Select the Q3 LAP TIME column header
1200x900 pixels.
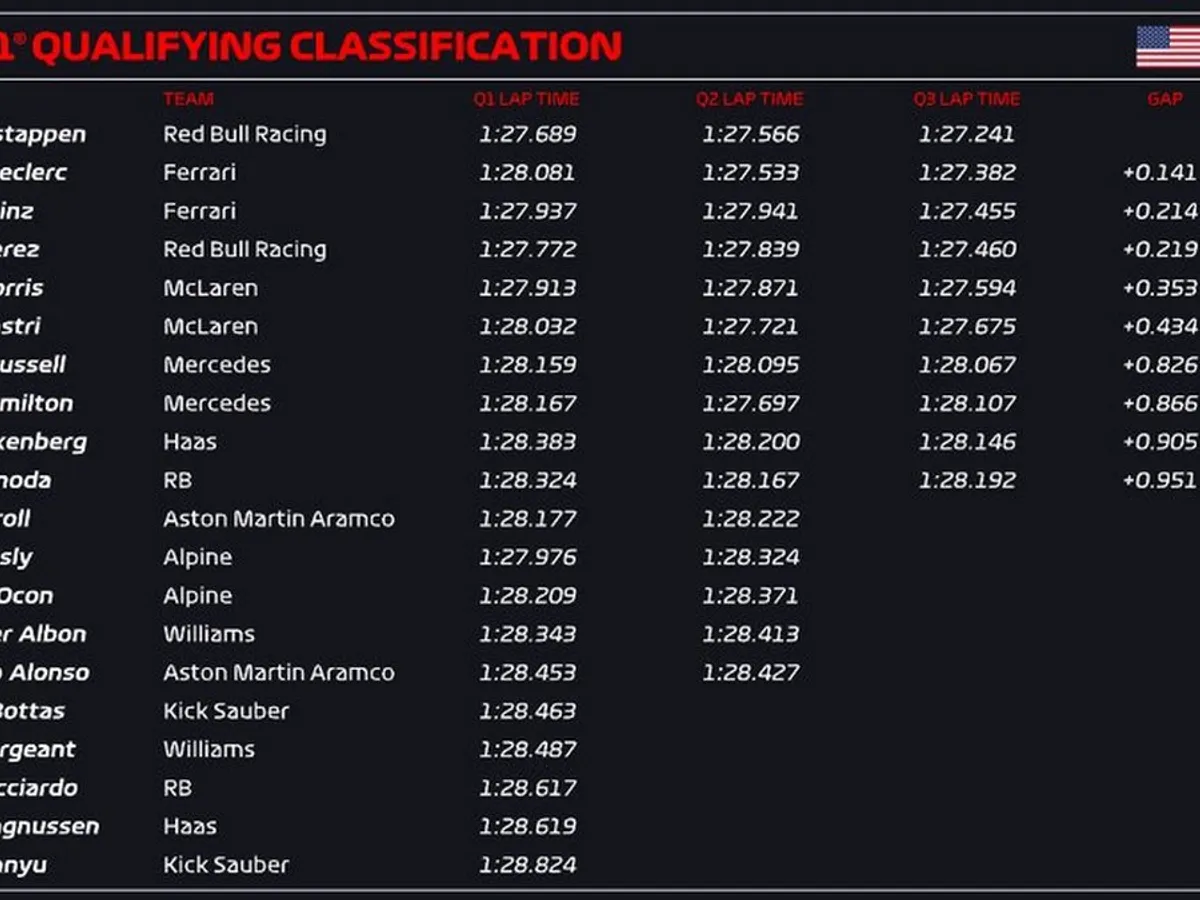tap(966, 99)
